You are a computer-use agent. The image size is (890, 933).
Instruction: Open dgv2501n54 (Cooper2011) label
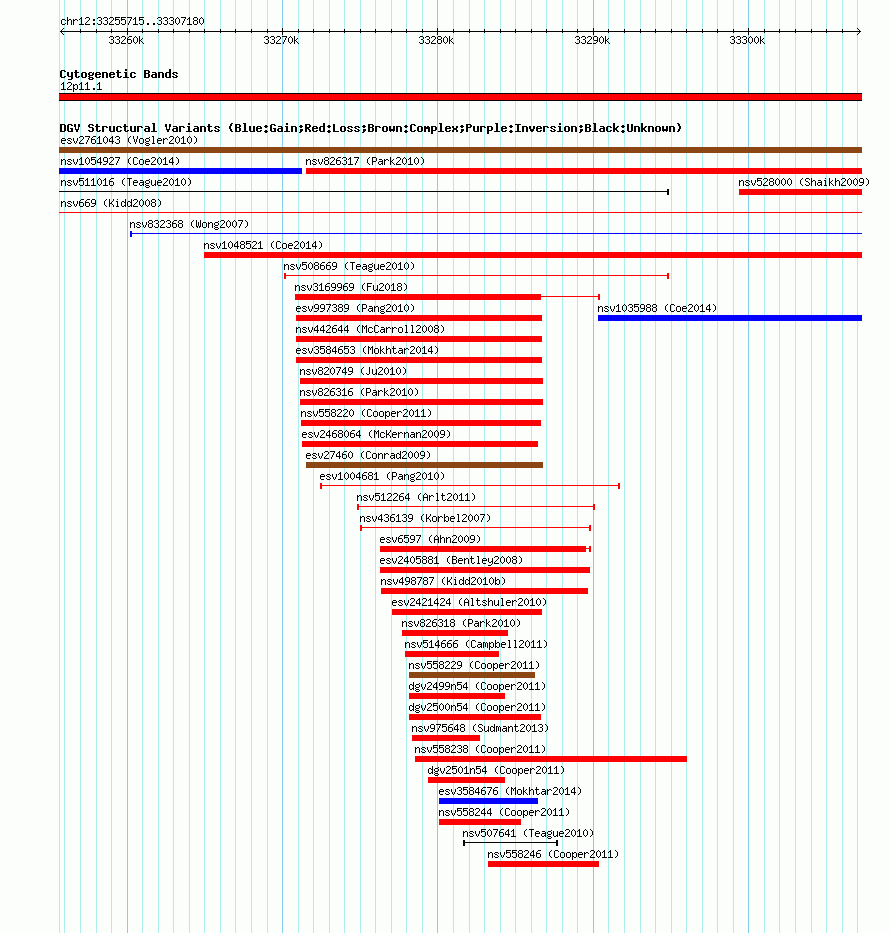point(496,771)
